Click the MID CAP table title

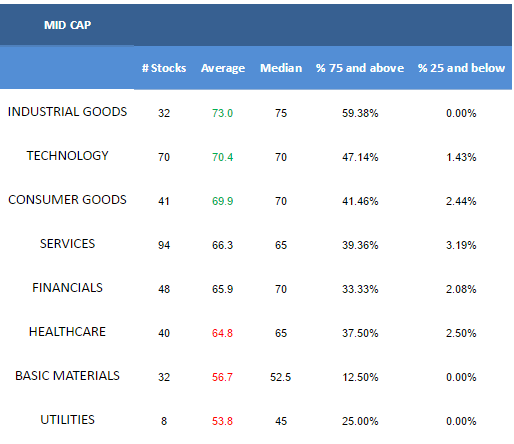pos(67,25)
